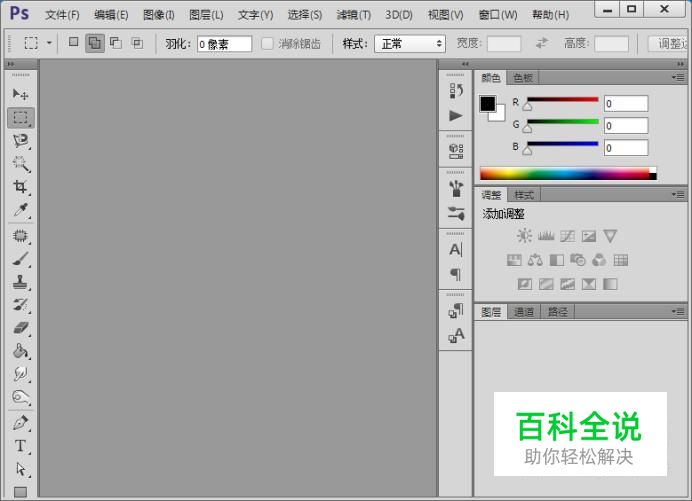Select the Clone Stamp tool
Screen dimensions: 692x501
coord(20,282)
